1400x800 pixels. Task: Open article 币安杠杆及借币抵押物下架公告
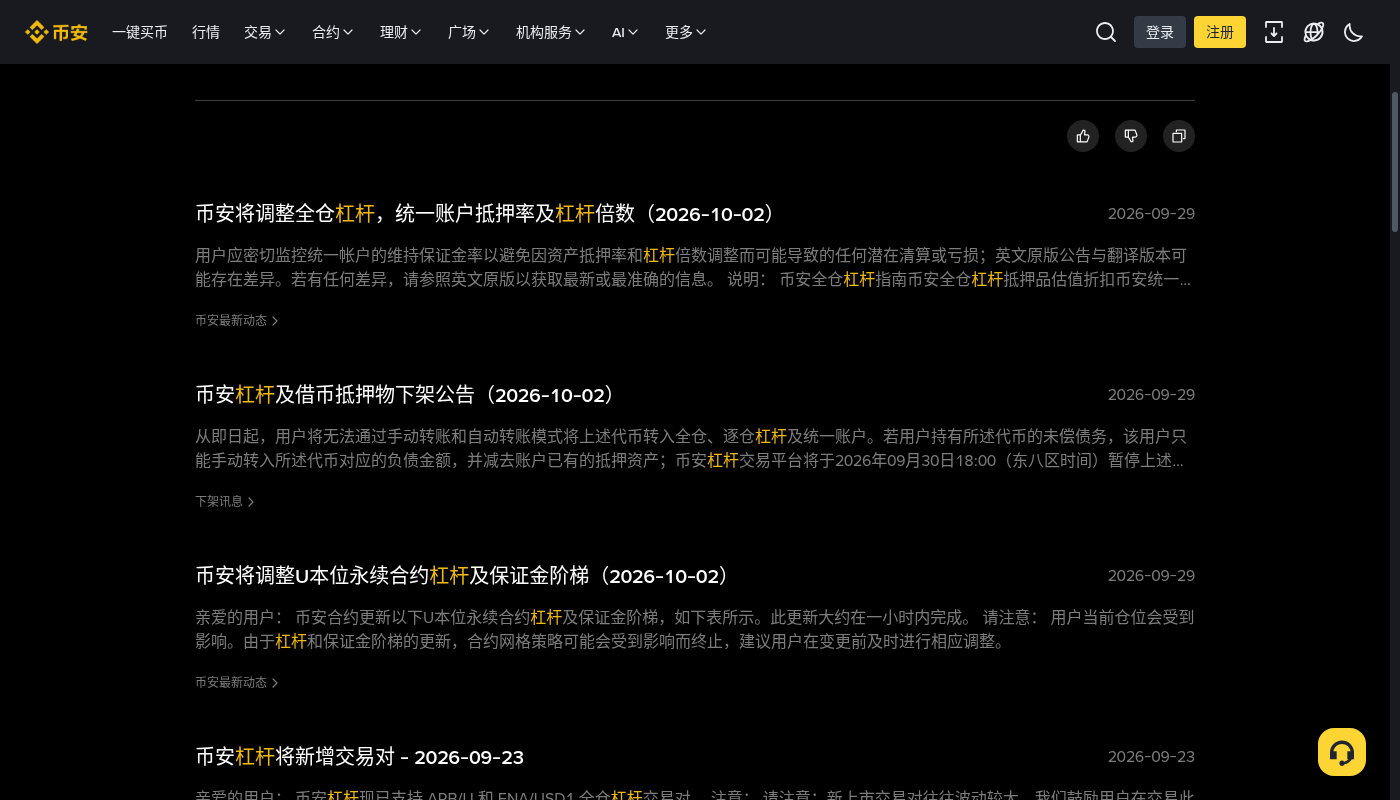406,395
